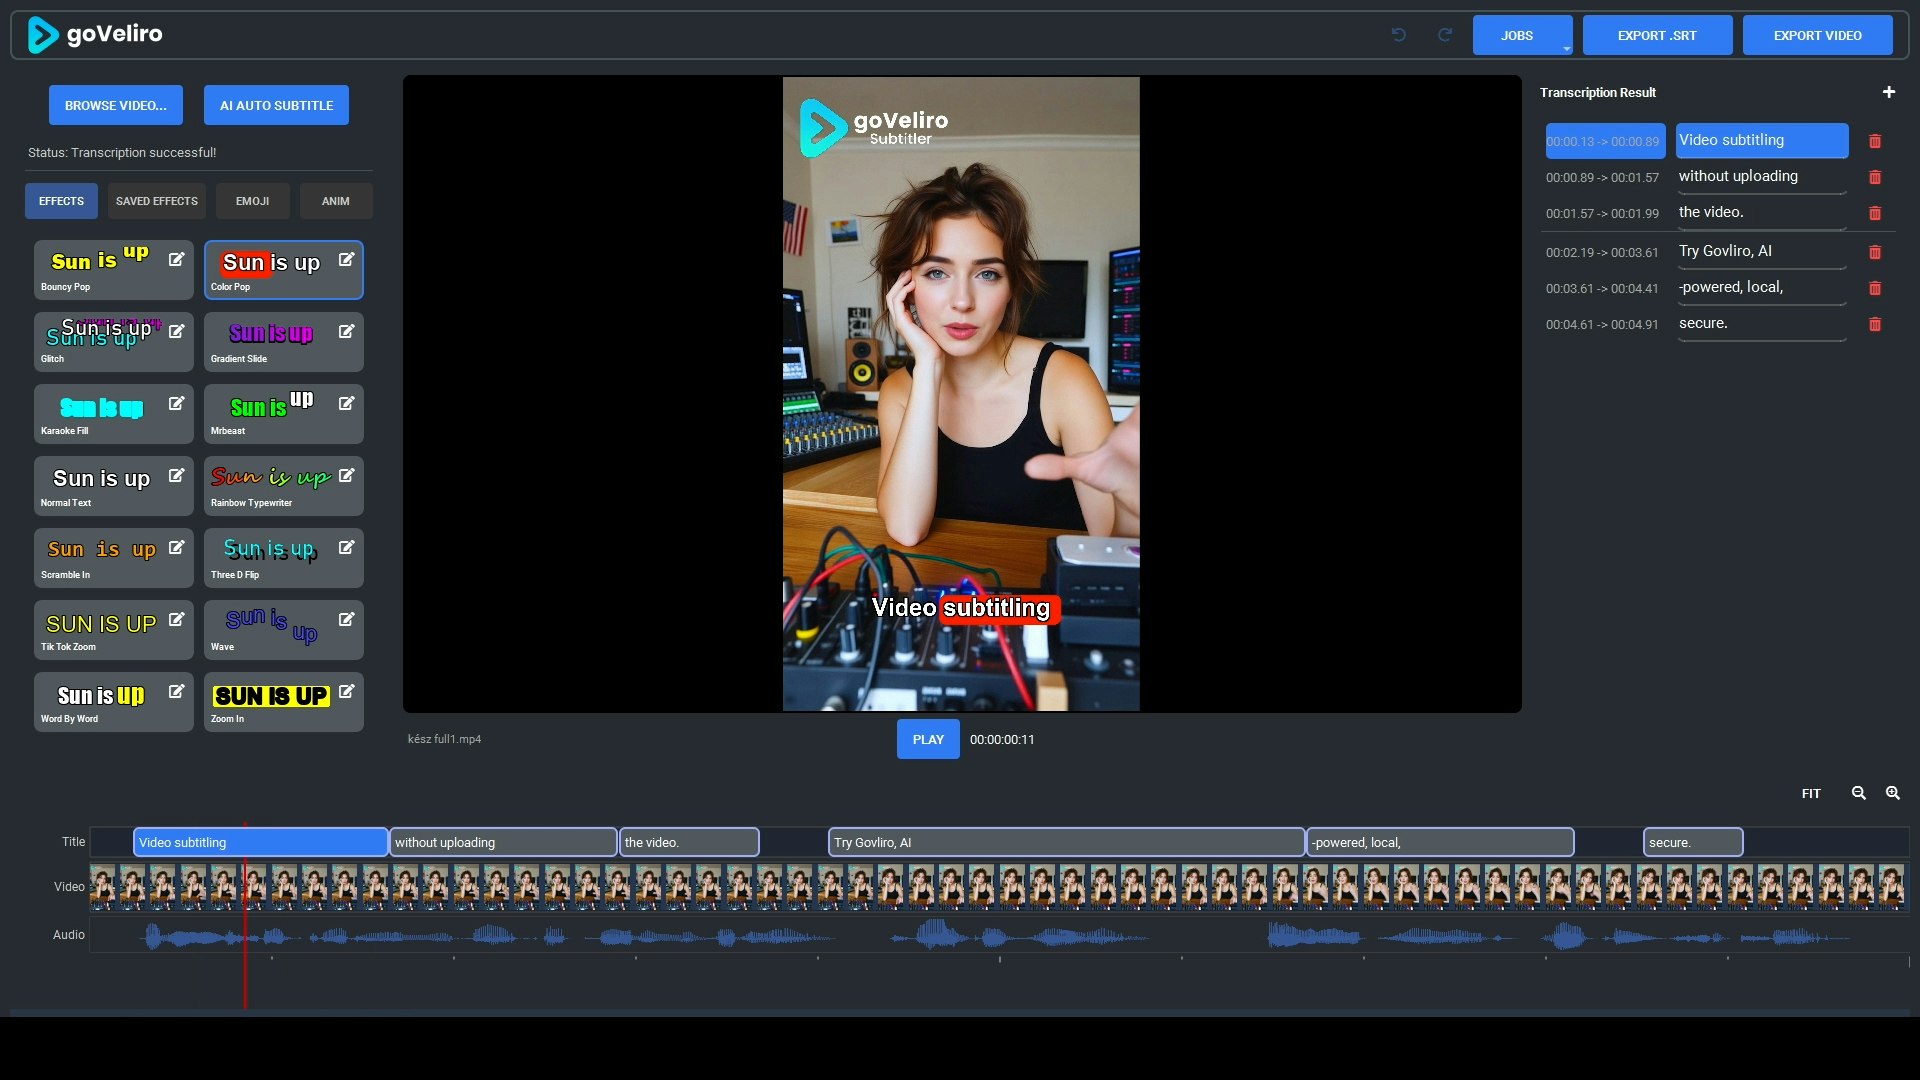1920x1080 pixels.
Task: Redo the last undone action
Action: pos(1445,35)
